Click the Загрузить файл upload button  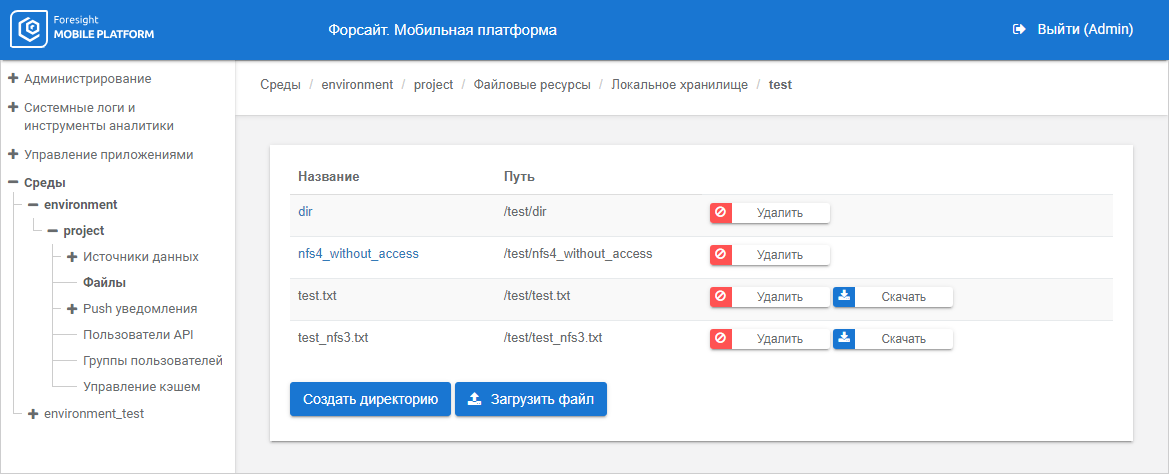click(x=531, y=399)
